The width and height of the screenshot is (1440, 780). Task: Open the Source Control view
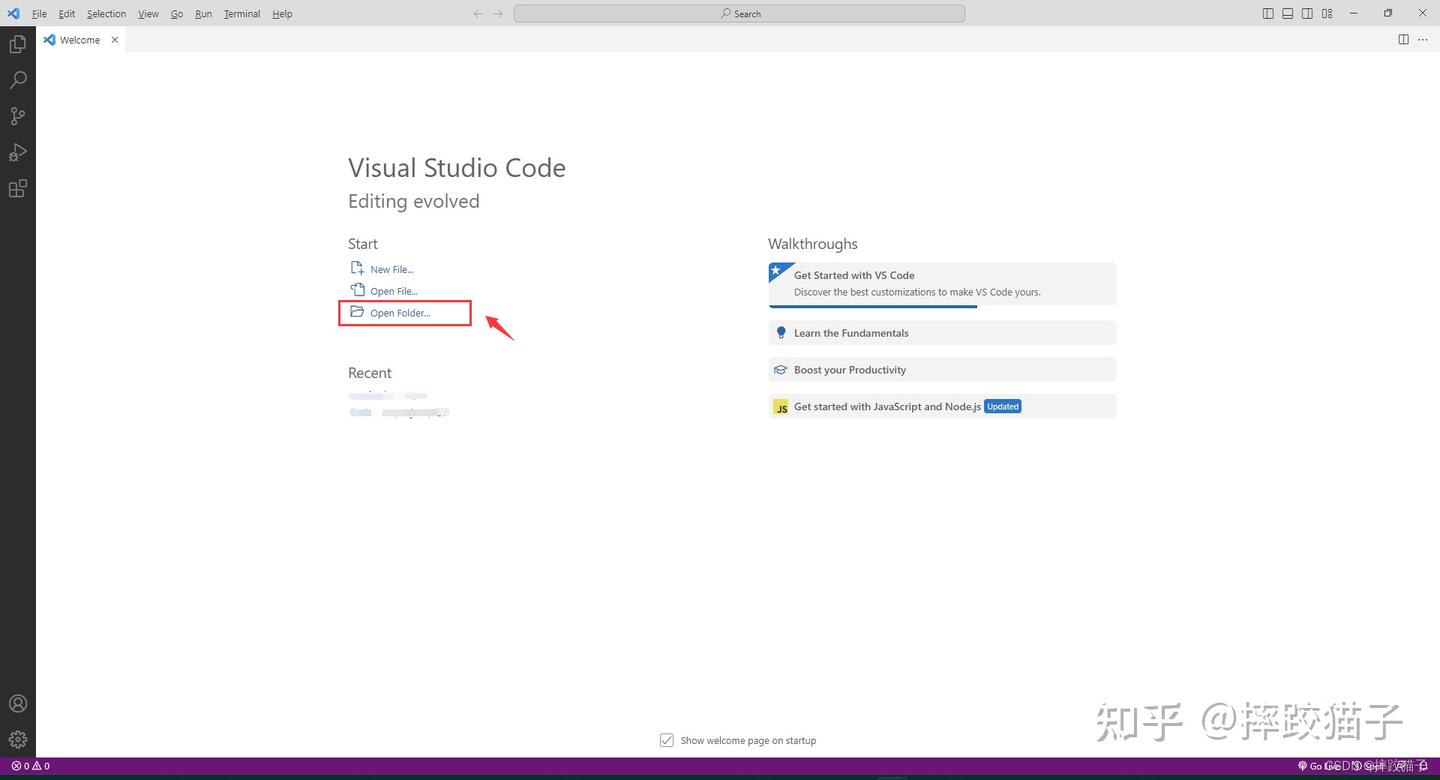[17, 116]
